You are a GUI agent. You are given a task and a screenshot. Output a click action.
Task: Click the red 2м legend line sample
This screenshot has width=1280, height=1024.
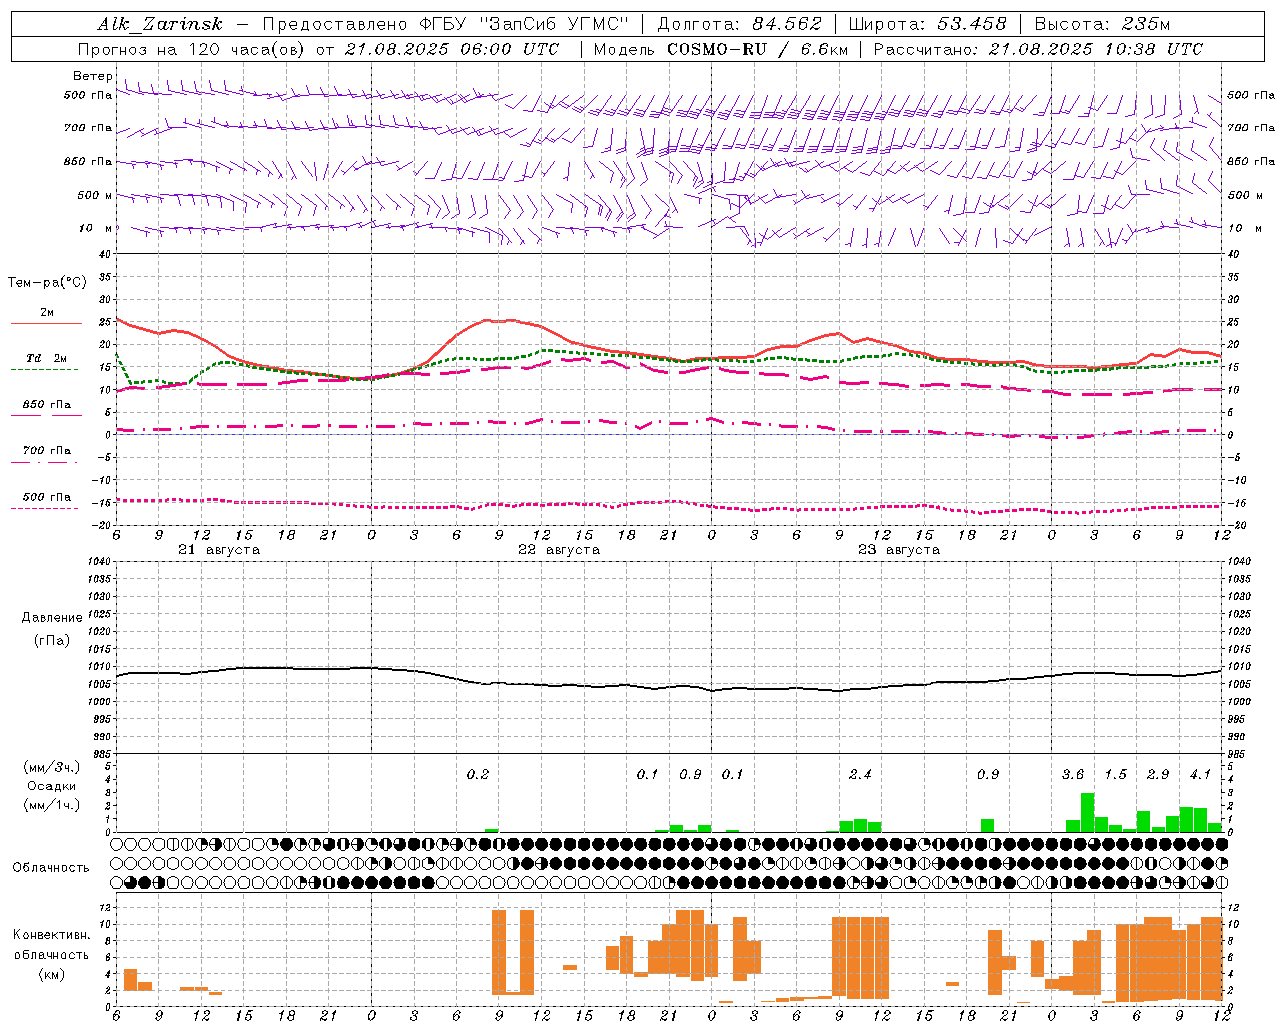(x=46, y=323)
